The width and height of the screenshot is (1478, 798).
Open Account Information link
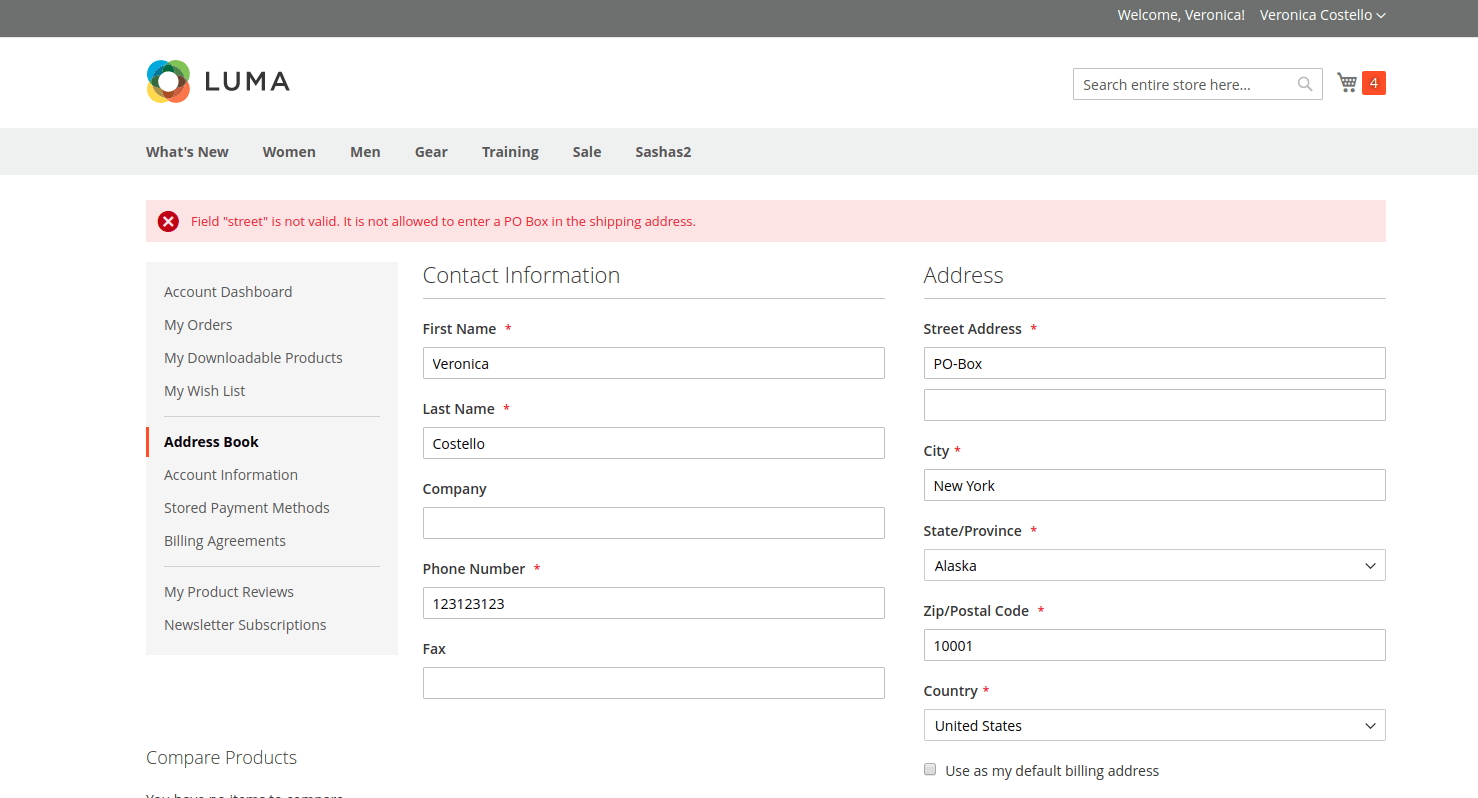pos(231,475)
